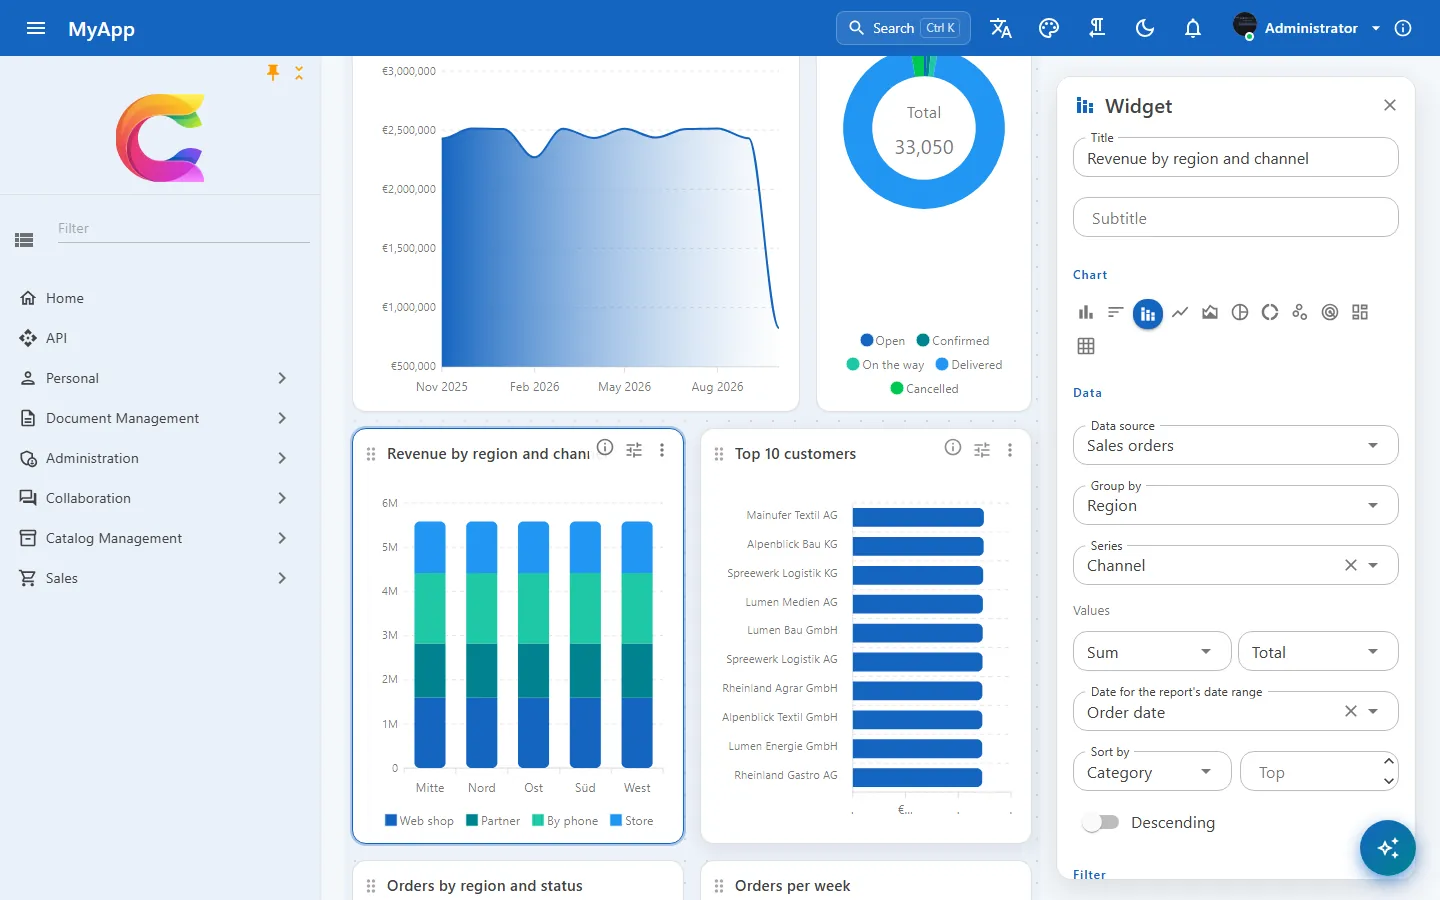Screen dimensions: 1440x900
Task: Open the Data source dropdown
Action: point(1236,446)
